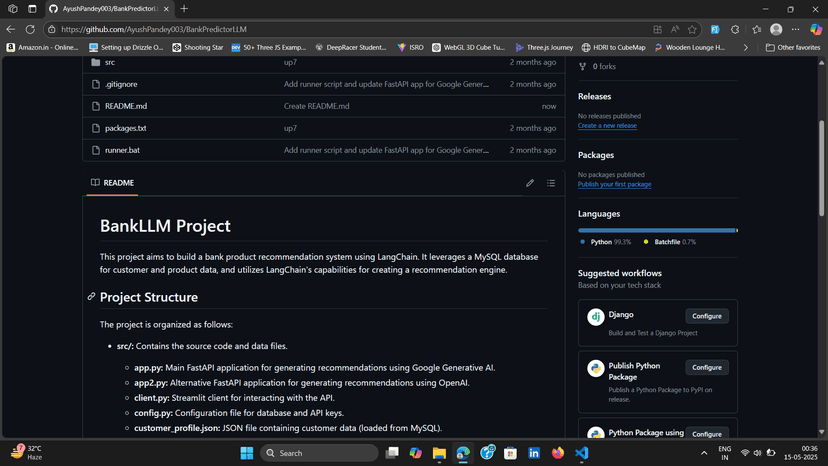Viewport: 828px width, 466px height.
Task: Click the Releases heading
Action: tap(594, 97)
